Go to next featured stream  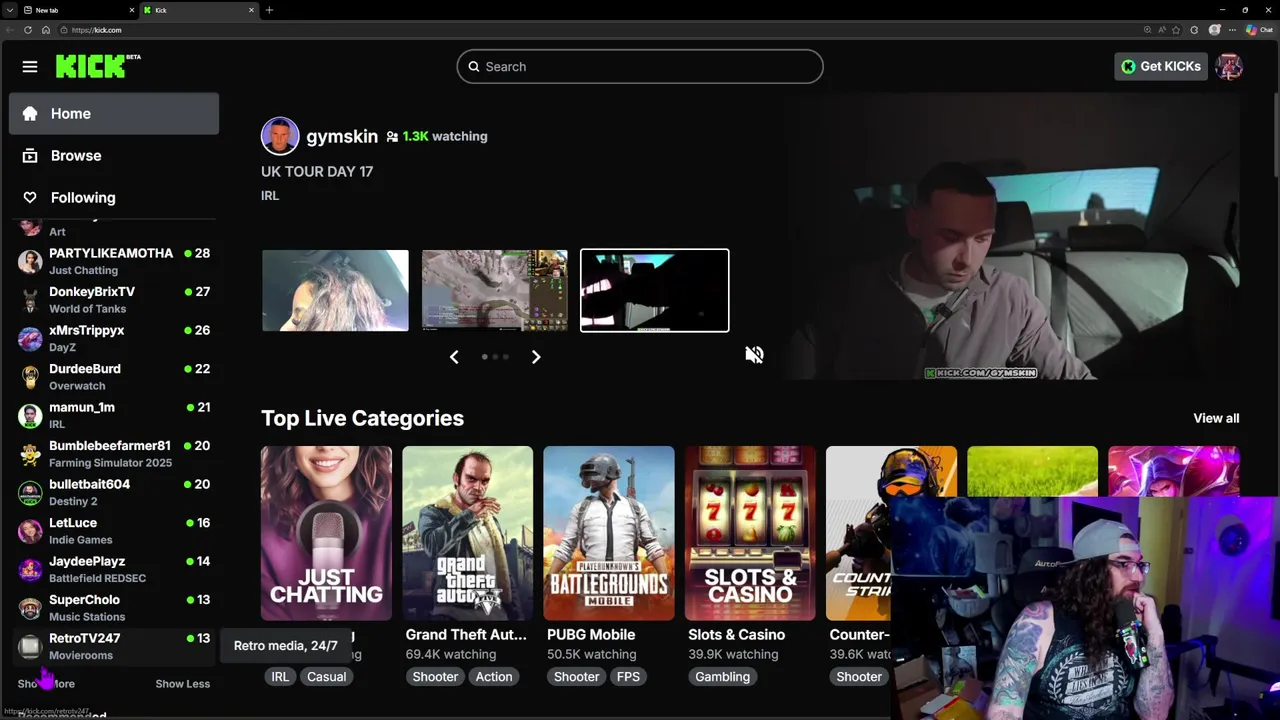536,357
